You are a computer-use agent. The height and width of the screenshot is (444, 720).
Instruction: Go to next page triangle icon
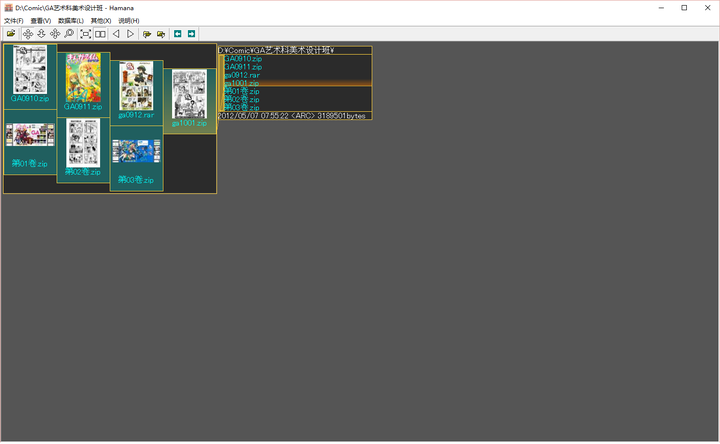pos(130,34)
